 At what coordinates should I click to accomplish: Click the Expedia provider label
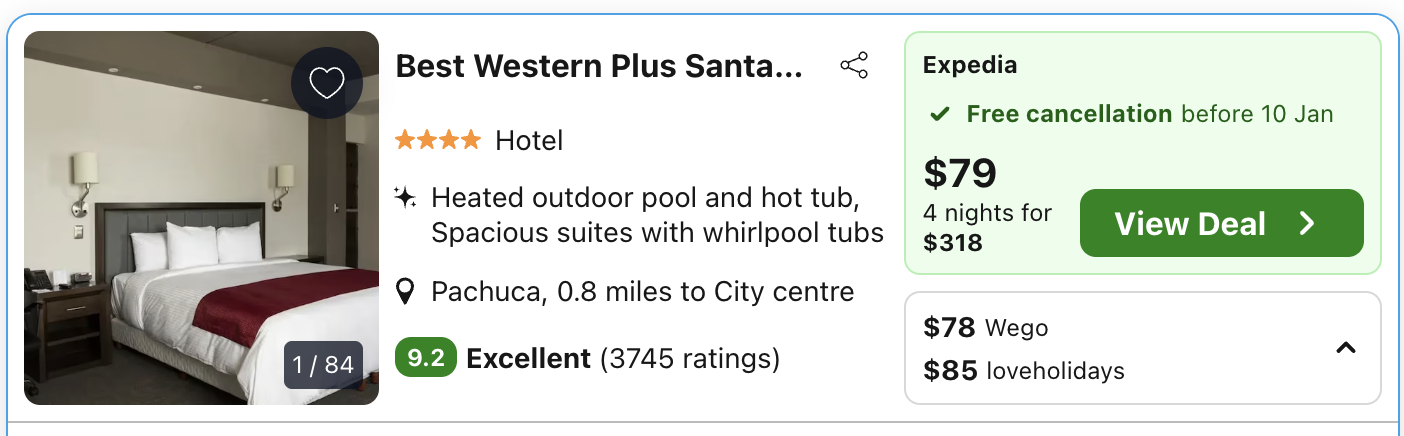pyautogui.click(x=970, y=66)
